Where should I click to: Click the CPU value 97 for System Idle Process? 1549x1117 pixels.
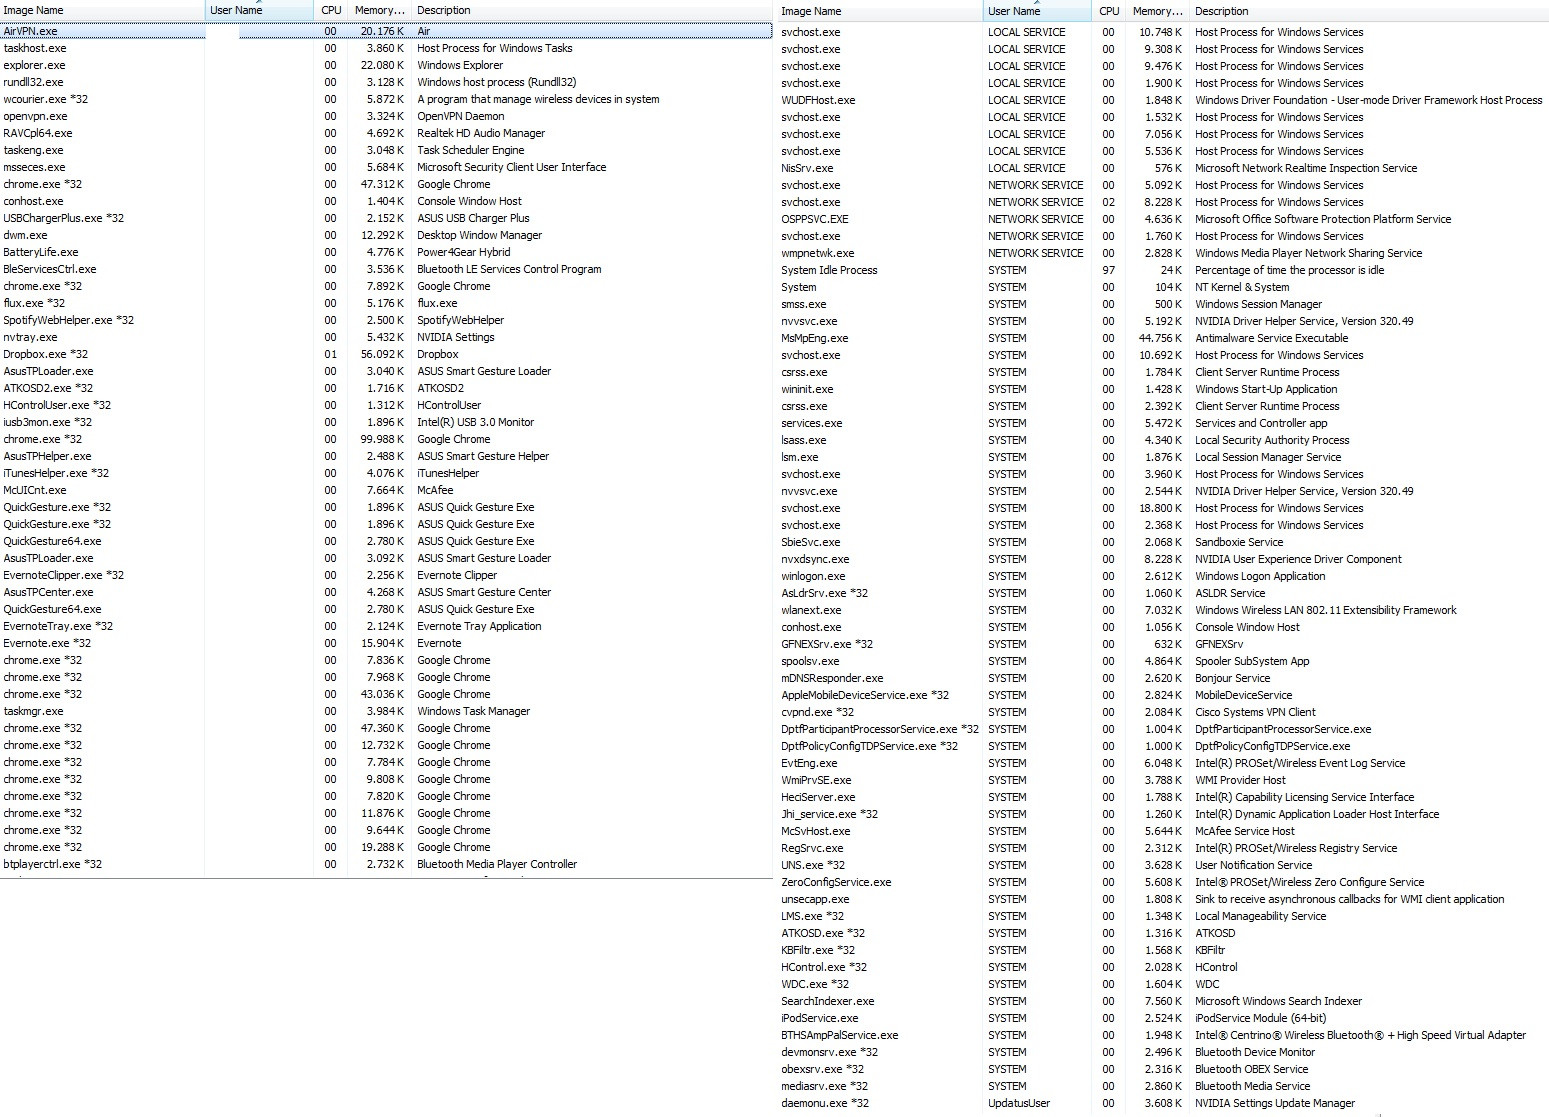(1108, 270)
